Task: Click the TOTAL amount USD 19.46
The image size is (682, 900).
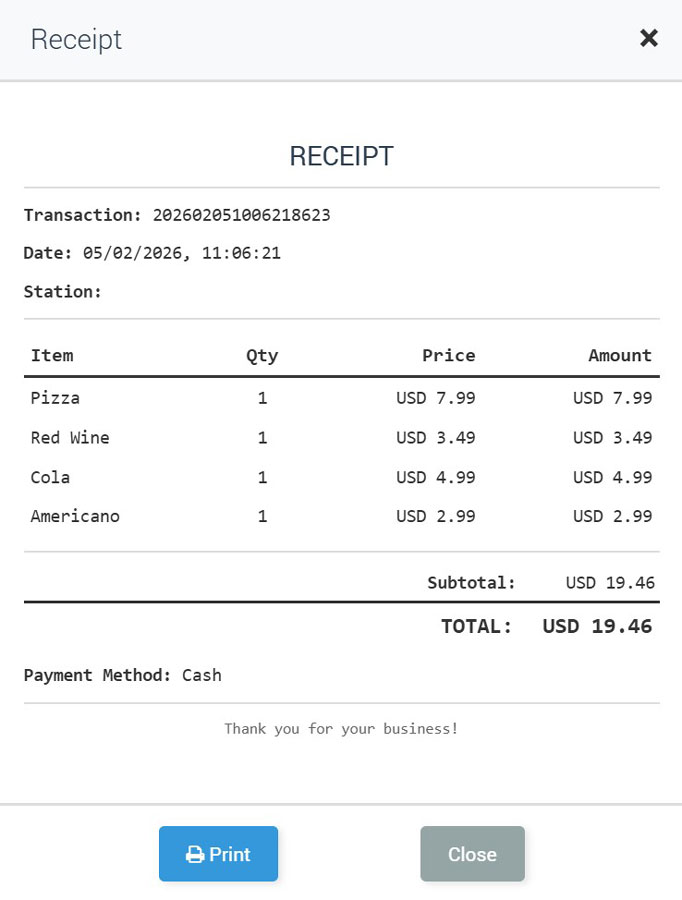Action: [x=597, y=627]
